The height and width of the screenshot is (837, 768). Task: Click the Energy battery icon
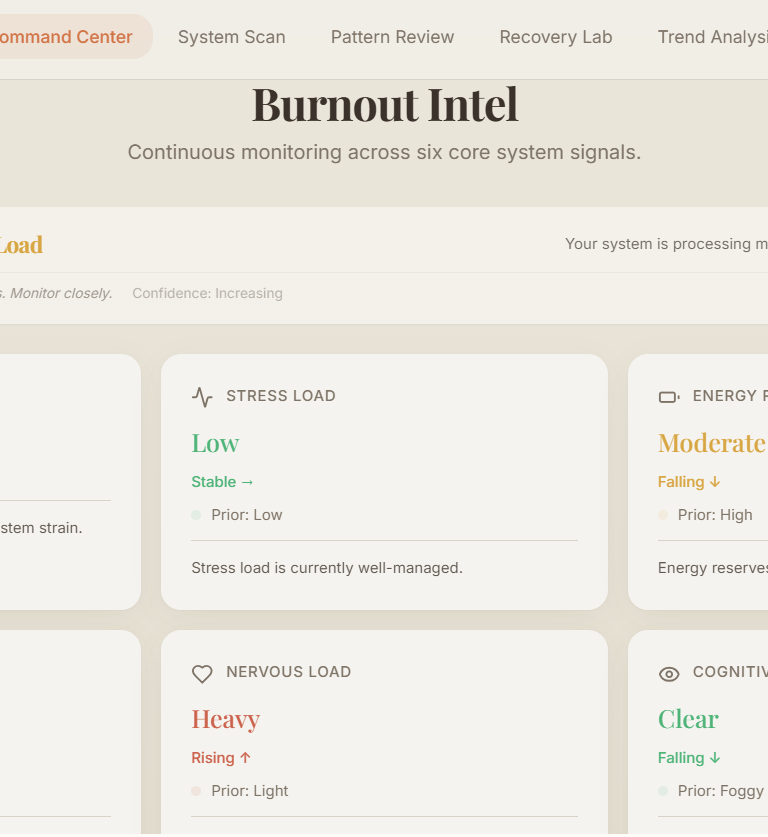click(669, 397)
